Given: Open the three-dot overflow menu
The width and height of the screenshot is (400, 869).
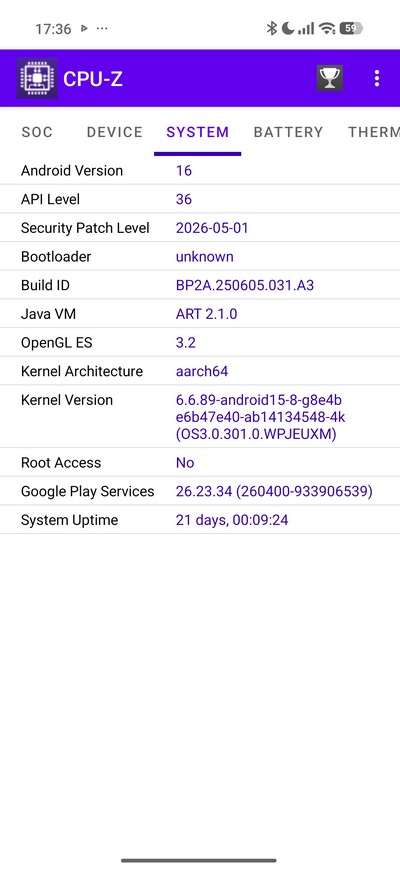Looking at the screenshot, I should point(377,78).
